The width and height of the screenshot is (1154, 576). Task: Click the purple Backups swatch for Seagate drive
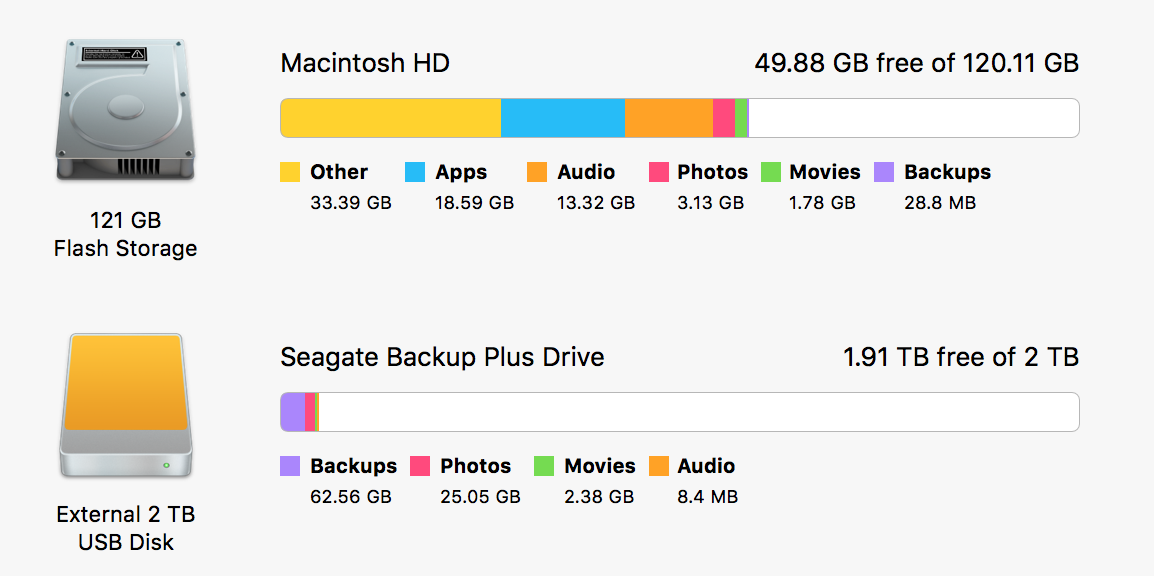tap(288, 465)
